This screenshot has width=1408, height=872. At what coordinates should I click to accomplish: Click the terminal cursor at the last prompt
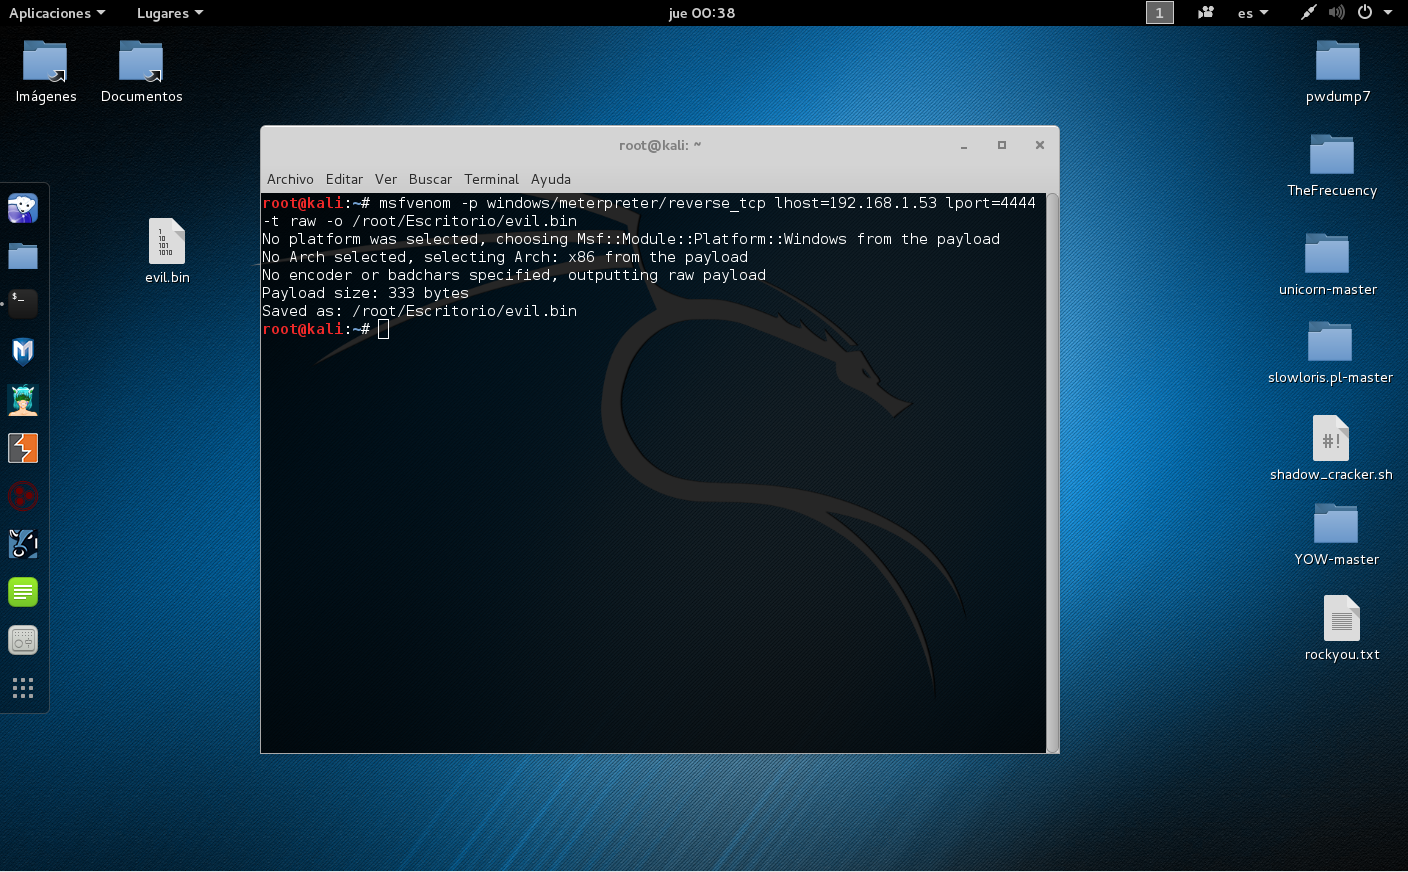coord(383,329)
